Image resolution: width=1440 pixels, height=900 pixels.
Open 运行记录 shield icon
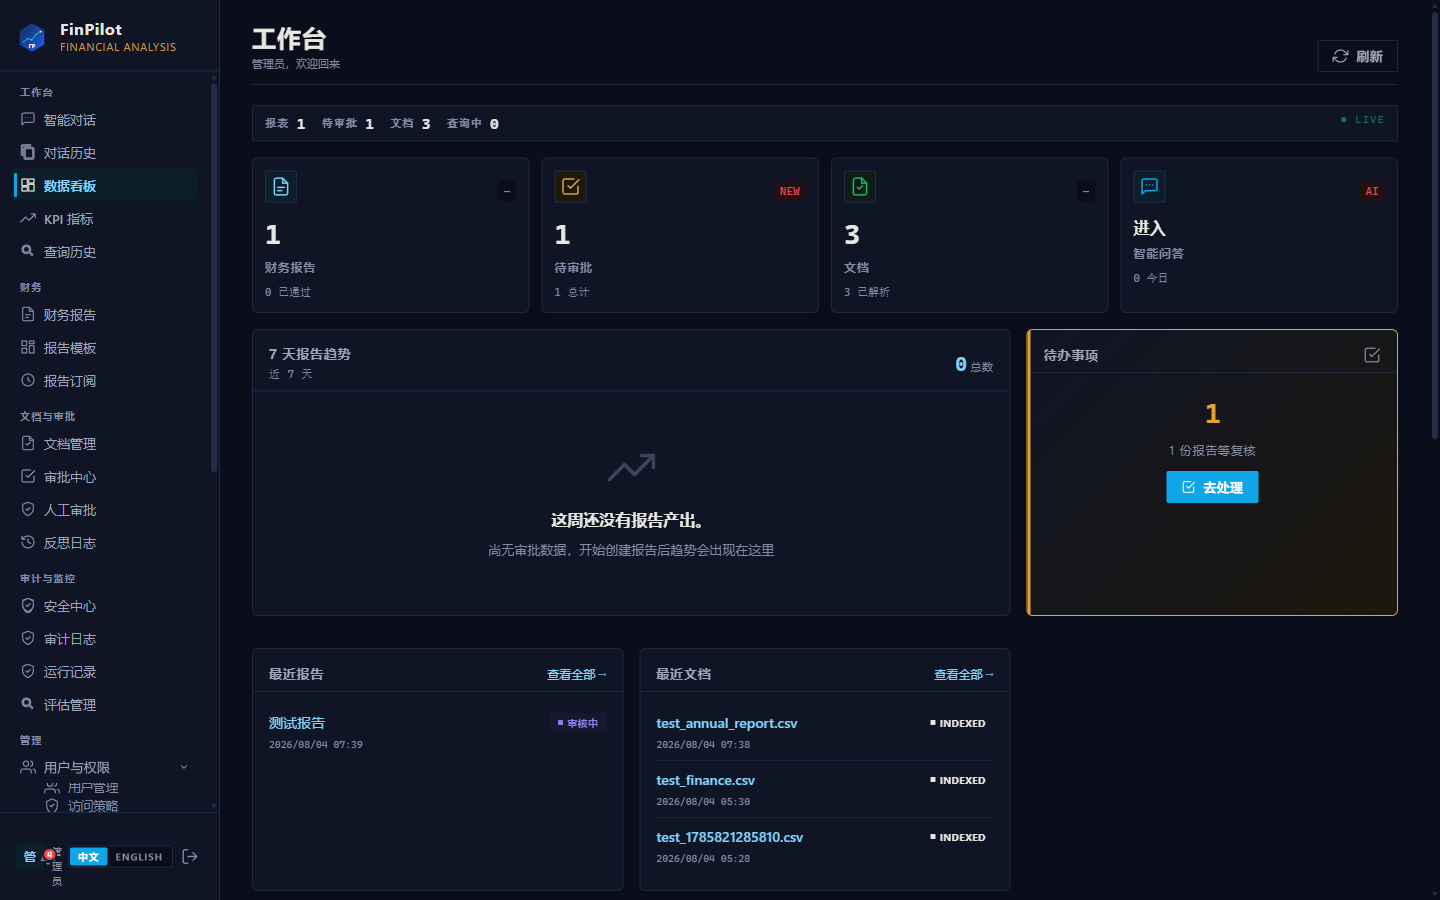point(28,671)
